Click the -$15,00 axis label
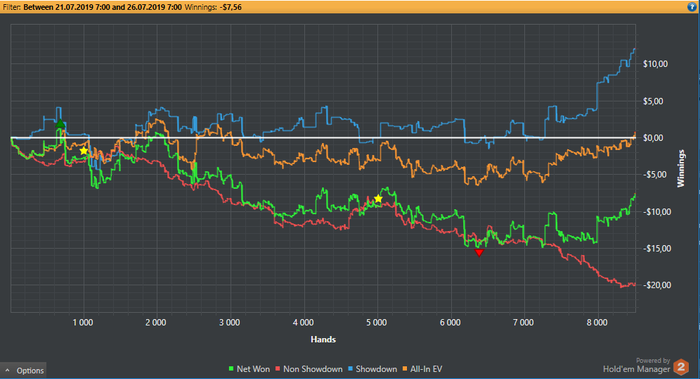 click(656, 249)
